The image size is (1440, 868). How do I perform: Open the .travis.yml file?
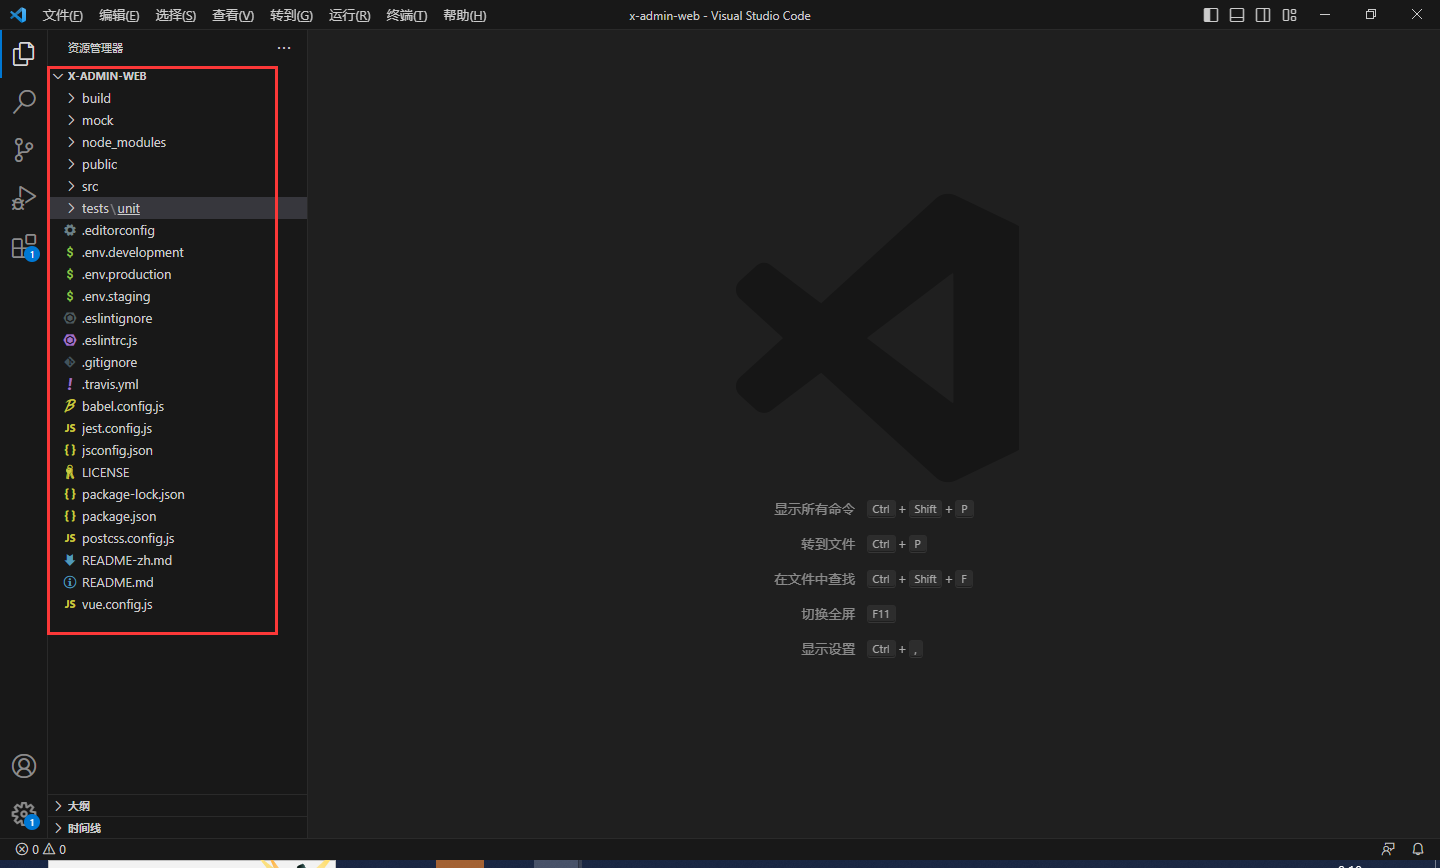(178, 384)
